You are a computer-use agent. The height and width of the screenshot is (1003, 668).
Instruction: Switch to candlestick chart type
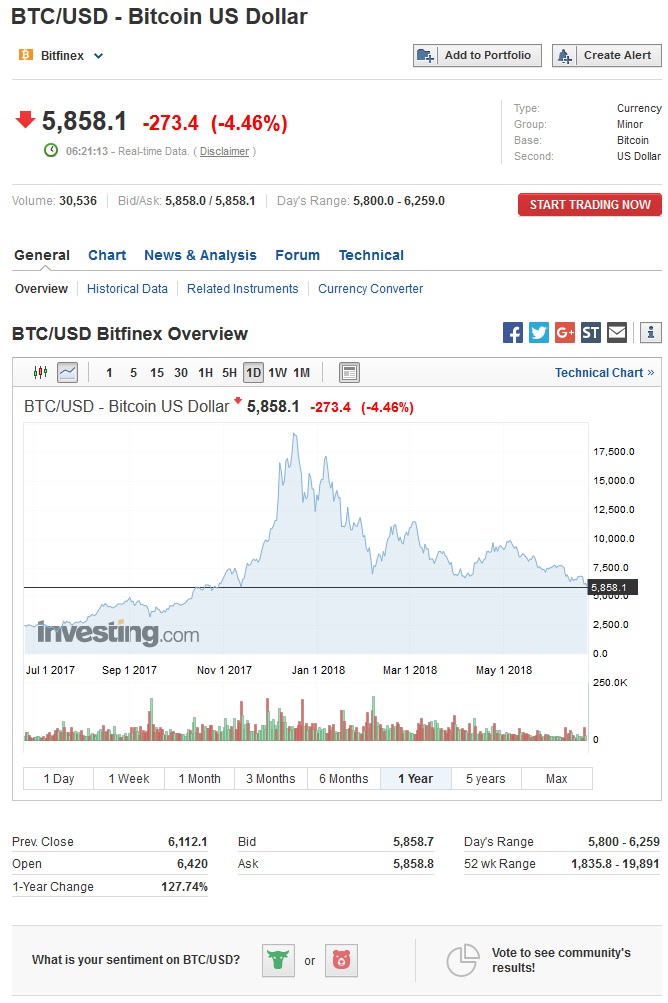[40, 372]
